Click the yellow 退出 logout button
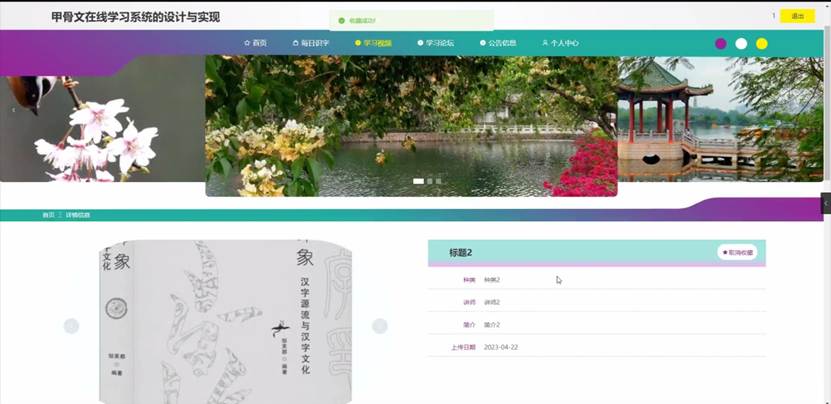Image resolution: width=831 pixels, height=404 pixels. [797, 16]
